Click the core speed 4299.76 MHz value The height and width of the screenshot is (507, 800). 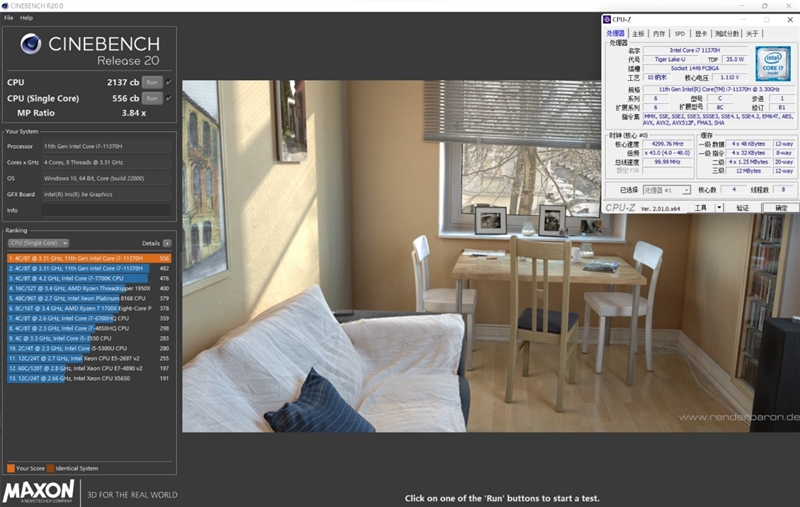[x=667, y=144]
